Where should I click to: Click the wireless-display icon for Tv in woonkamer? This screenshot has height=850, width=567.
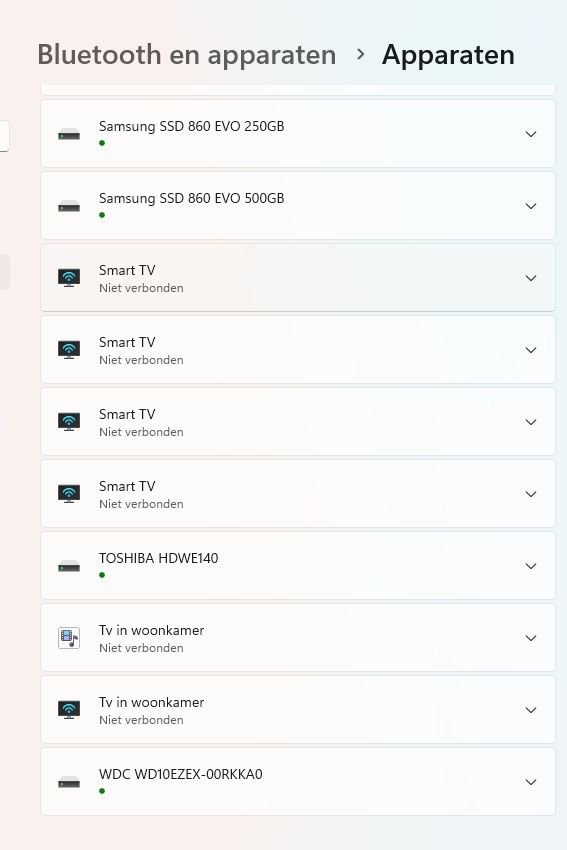[x=69, y=710]
